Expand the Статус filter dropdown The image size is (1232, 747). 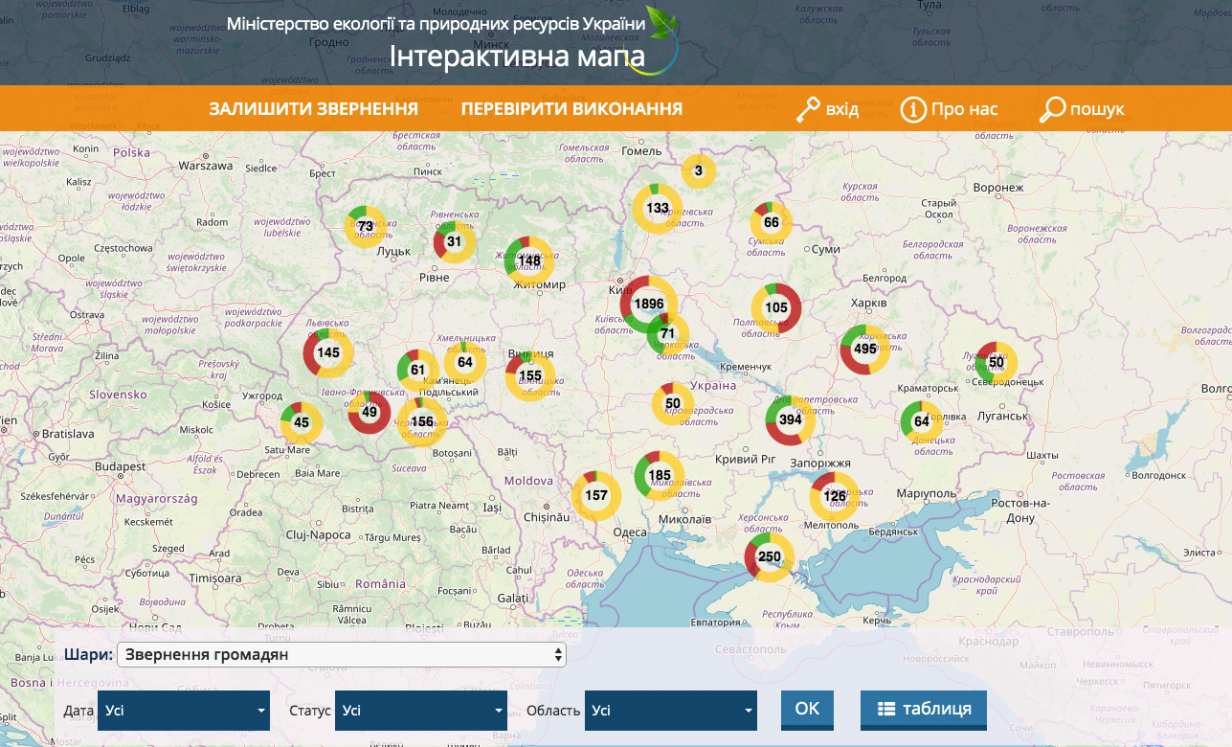pyautogui.click(x=421, y=710)
